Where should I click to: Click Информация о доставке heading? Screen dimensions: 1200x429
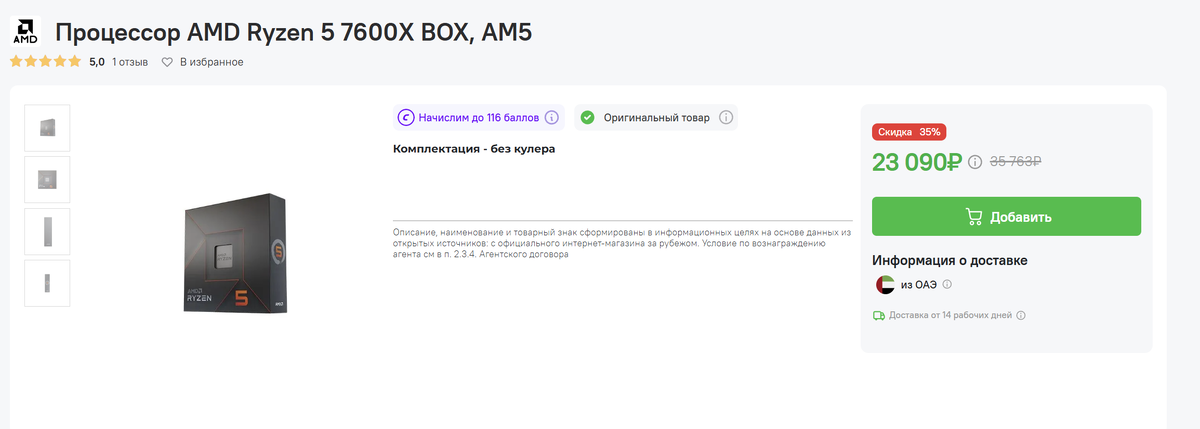point(950,260)
